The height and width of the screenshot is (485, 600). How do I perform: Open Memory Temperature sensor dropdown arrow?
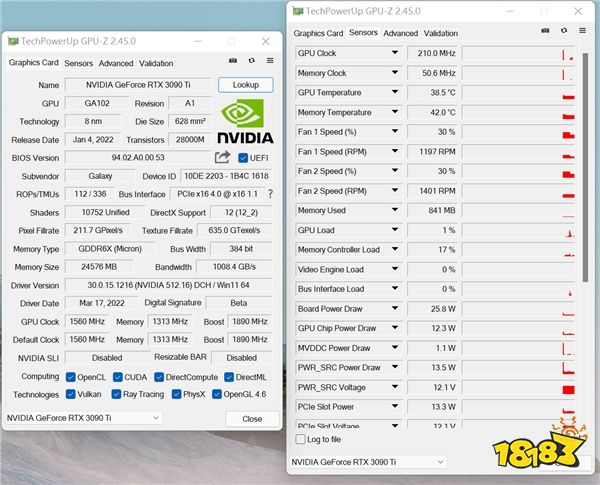click(395, 112)
